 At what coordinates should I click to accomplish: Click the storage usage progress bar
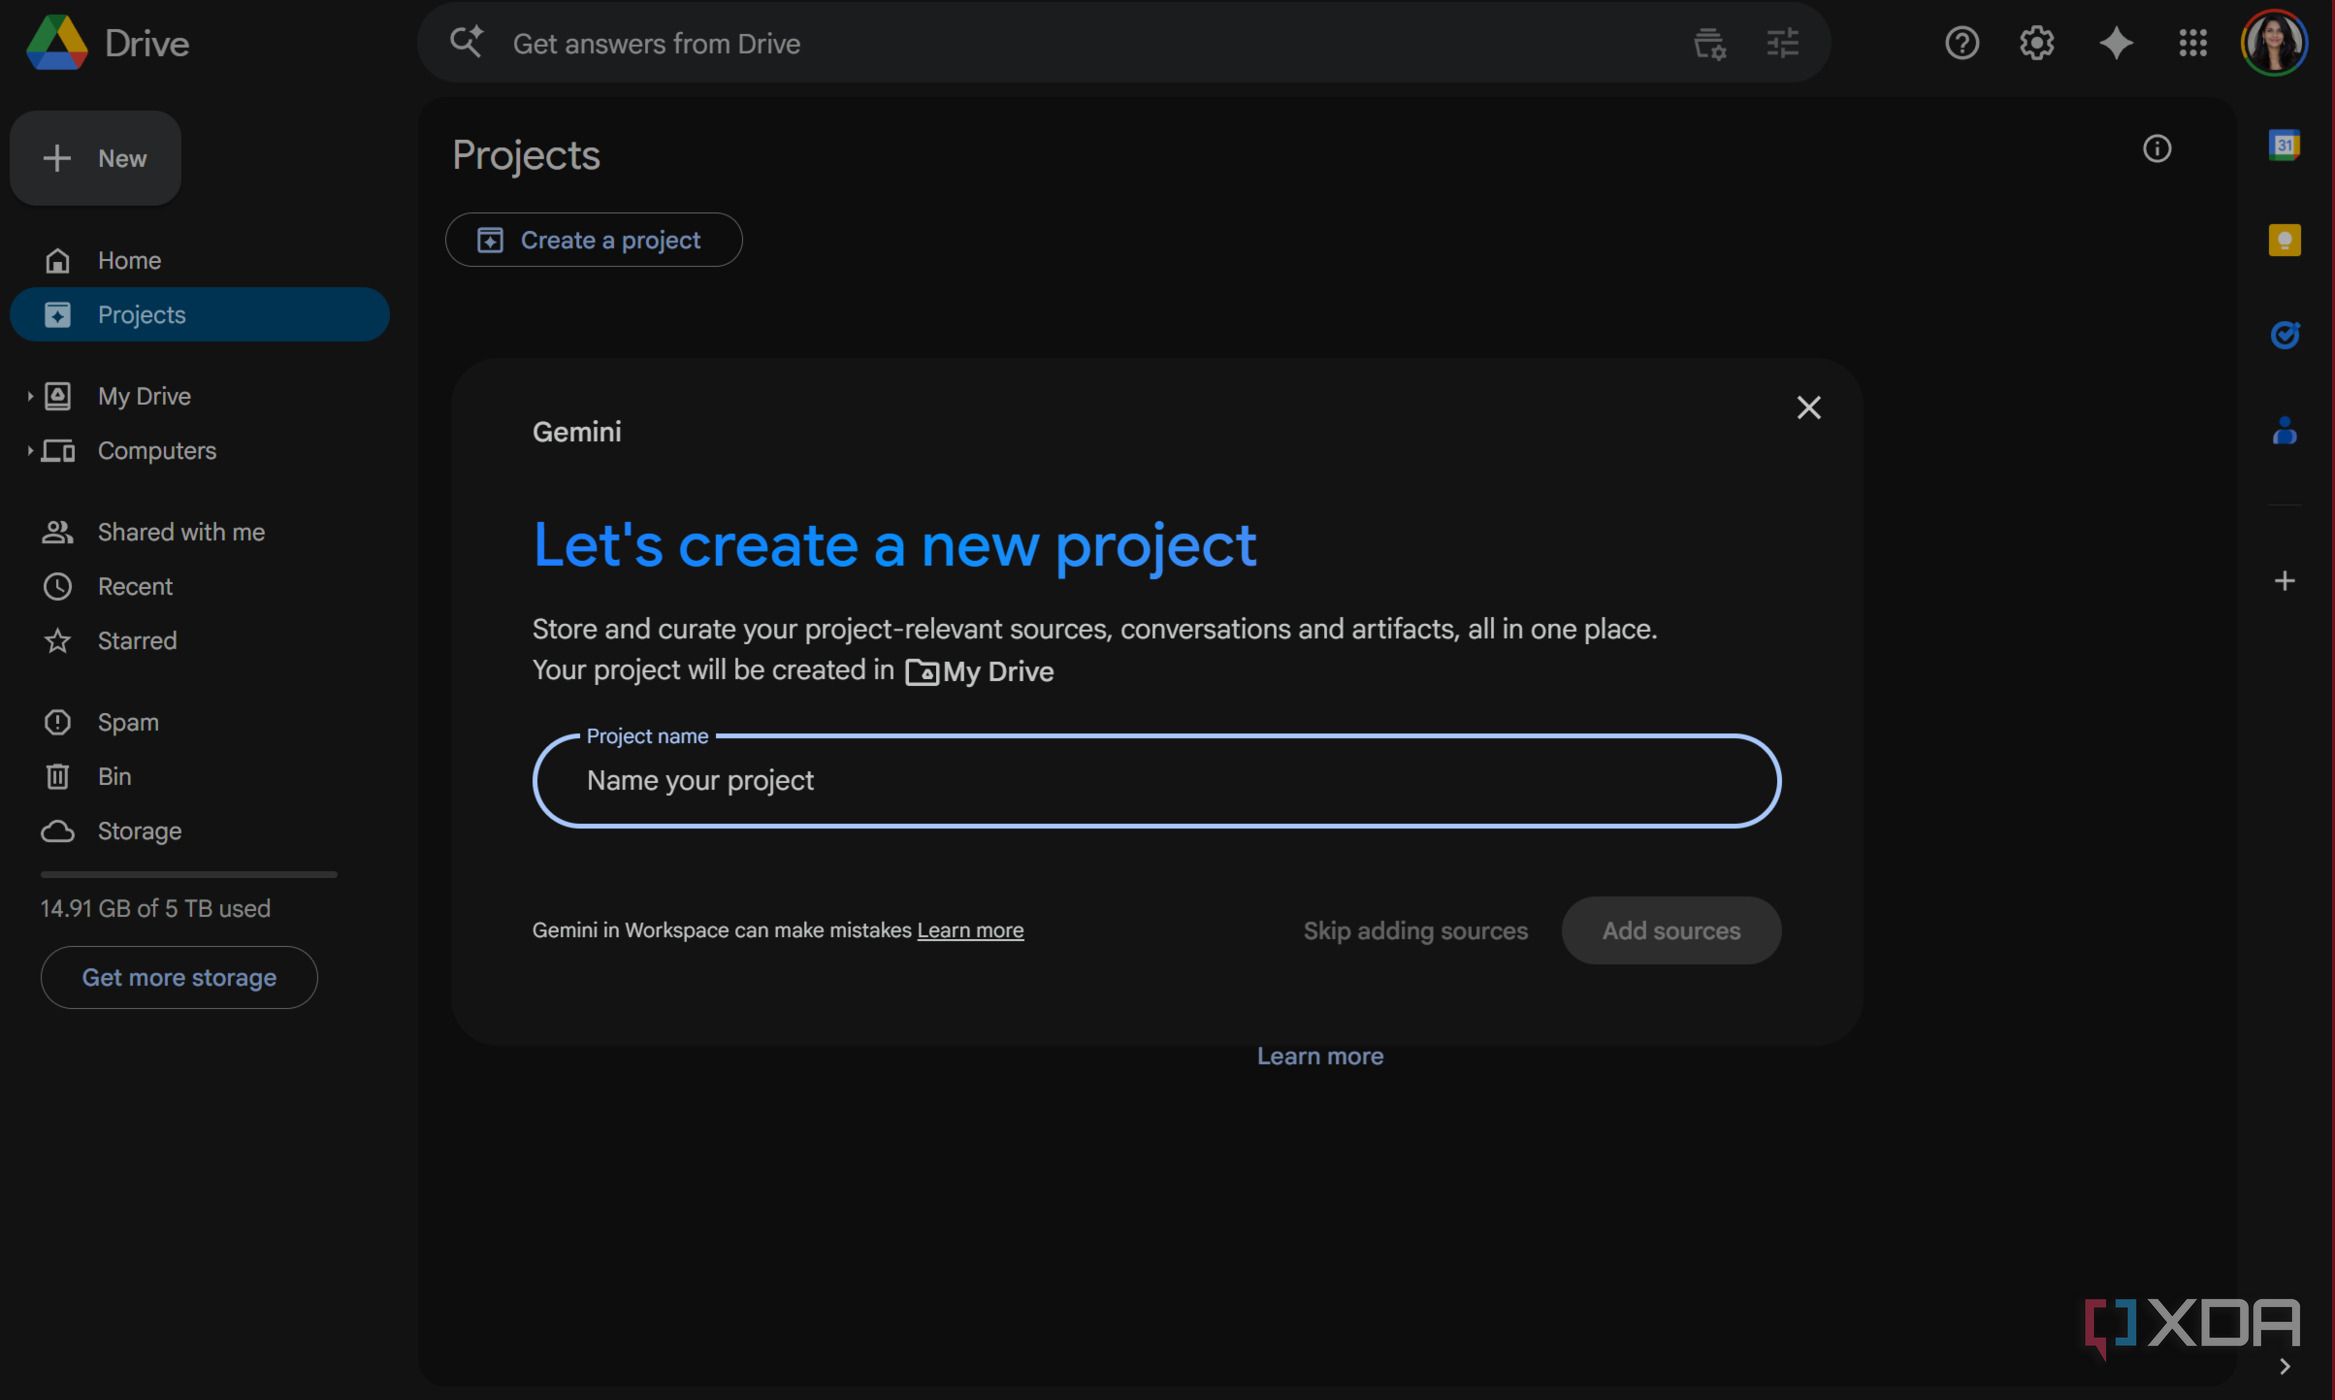tap(189, 875)
